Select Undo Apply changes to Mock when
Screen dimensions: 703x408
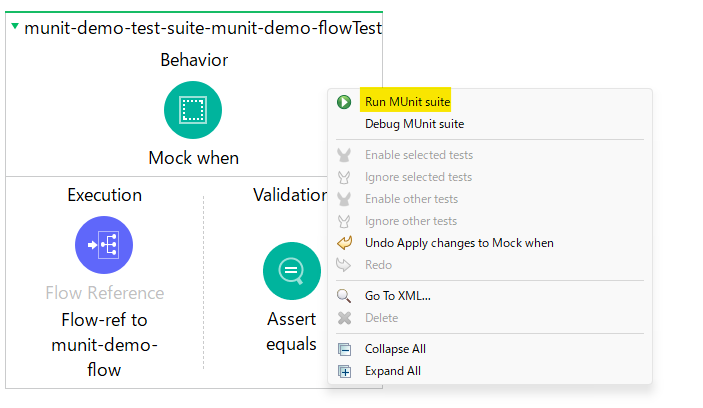(x=459, y=243)
